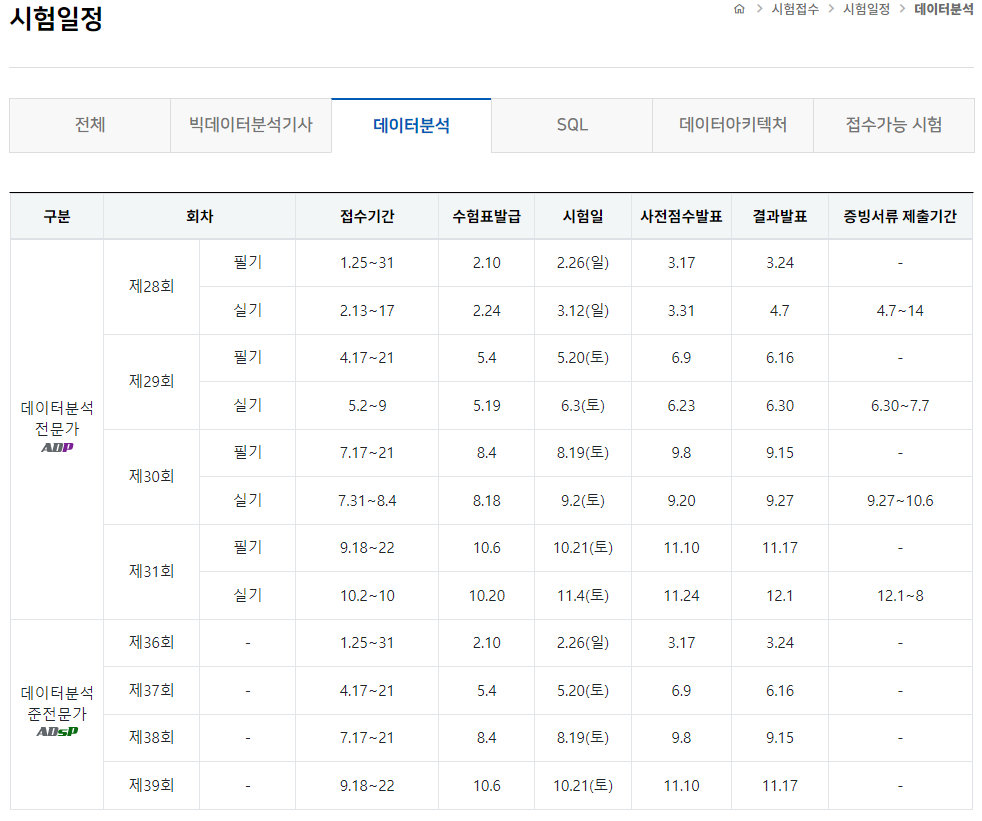
Task: Click the 제37회 row label
Action: pyautogui.click(x=152, y=691)
